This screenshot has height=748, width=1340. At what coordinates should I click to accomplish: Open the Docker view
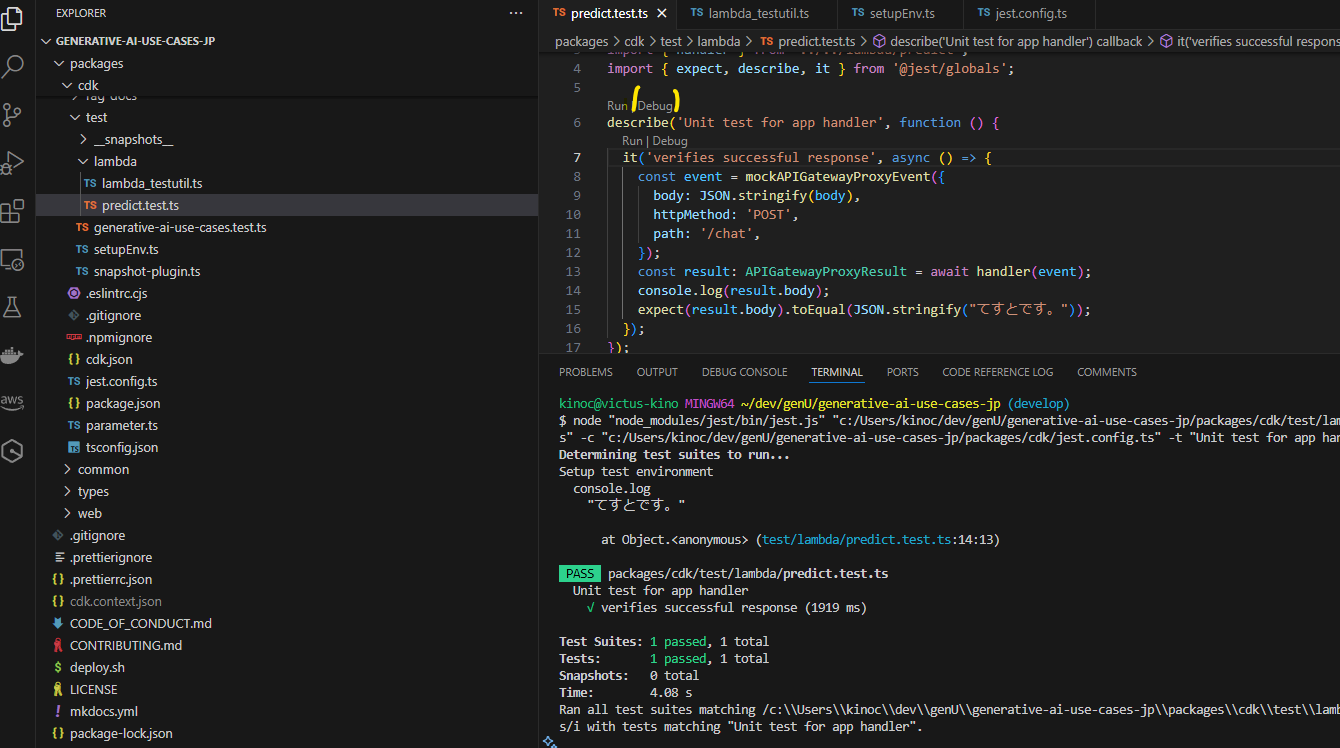pos(13,355)
